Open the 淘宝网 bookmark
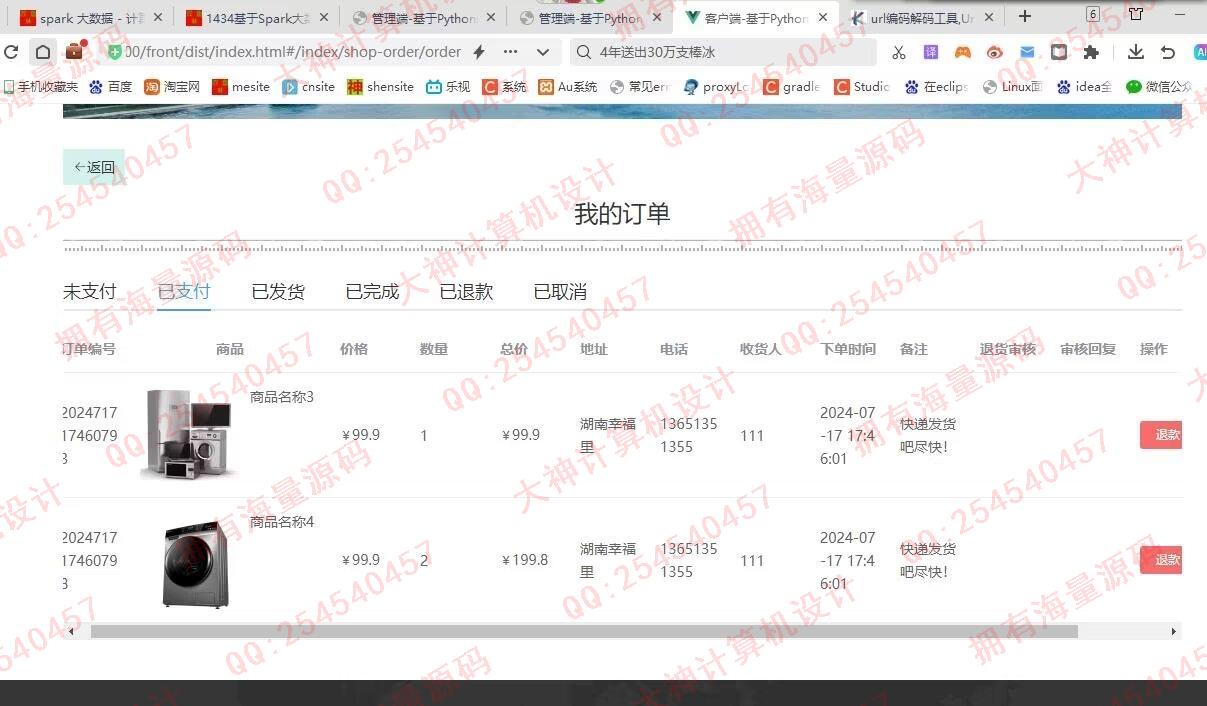This screenshot has width=1207, height=706. pos(172,87)
